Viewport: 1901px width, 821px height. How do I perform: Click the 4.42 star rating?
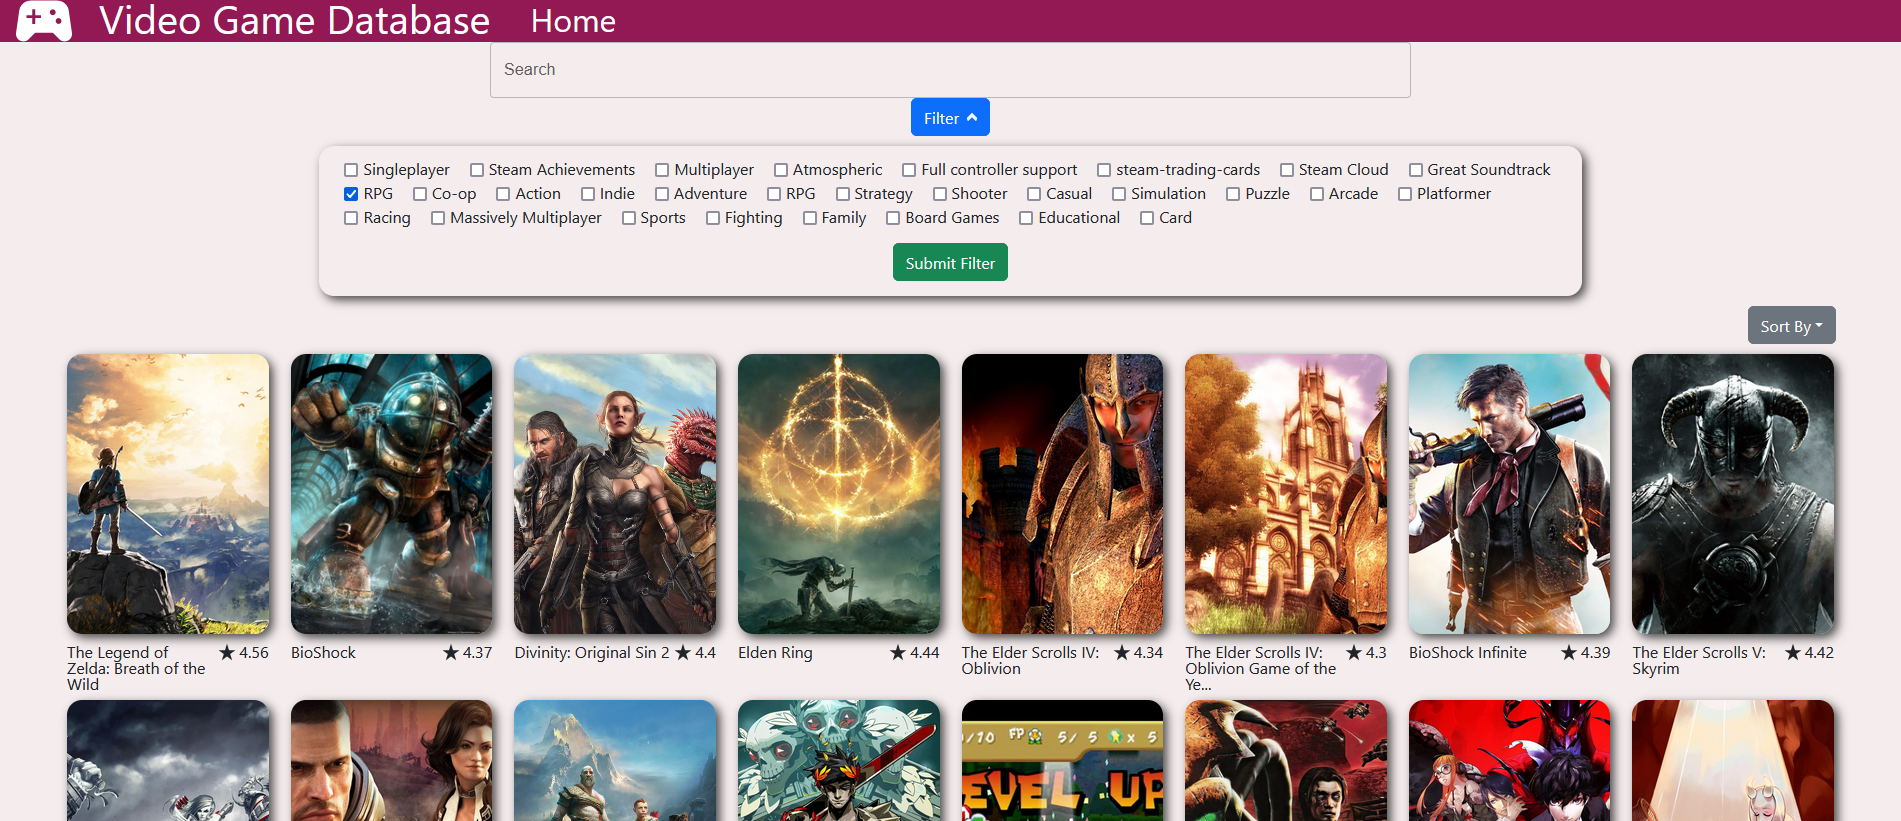[x=1809, y=653]
